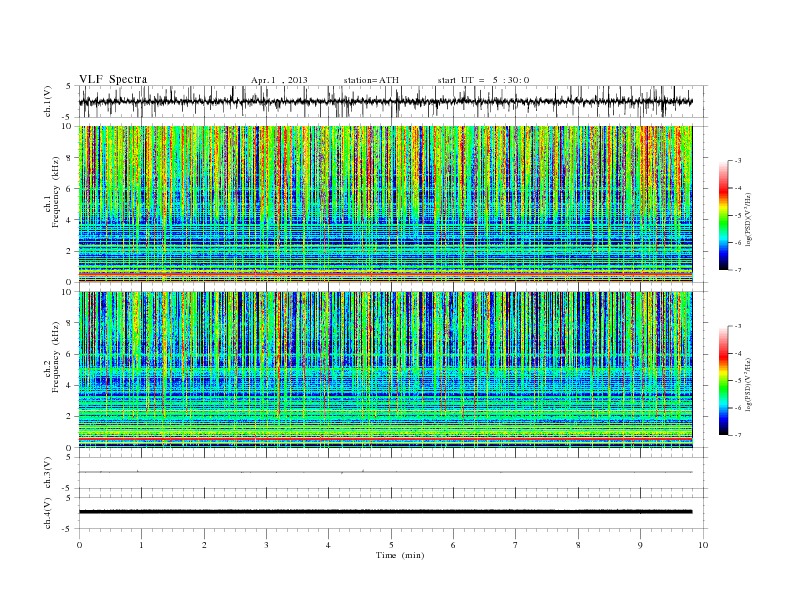This screenshot has width=792, height=612.
Task: Click the "1" minute tick label
Action: [x=142, y=545]
